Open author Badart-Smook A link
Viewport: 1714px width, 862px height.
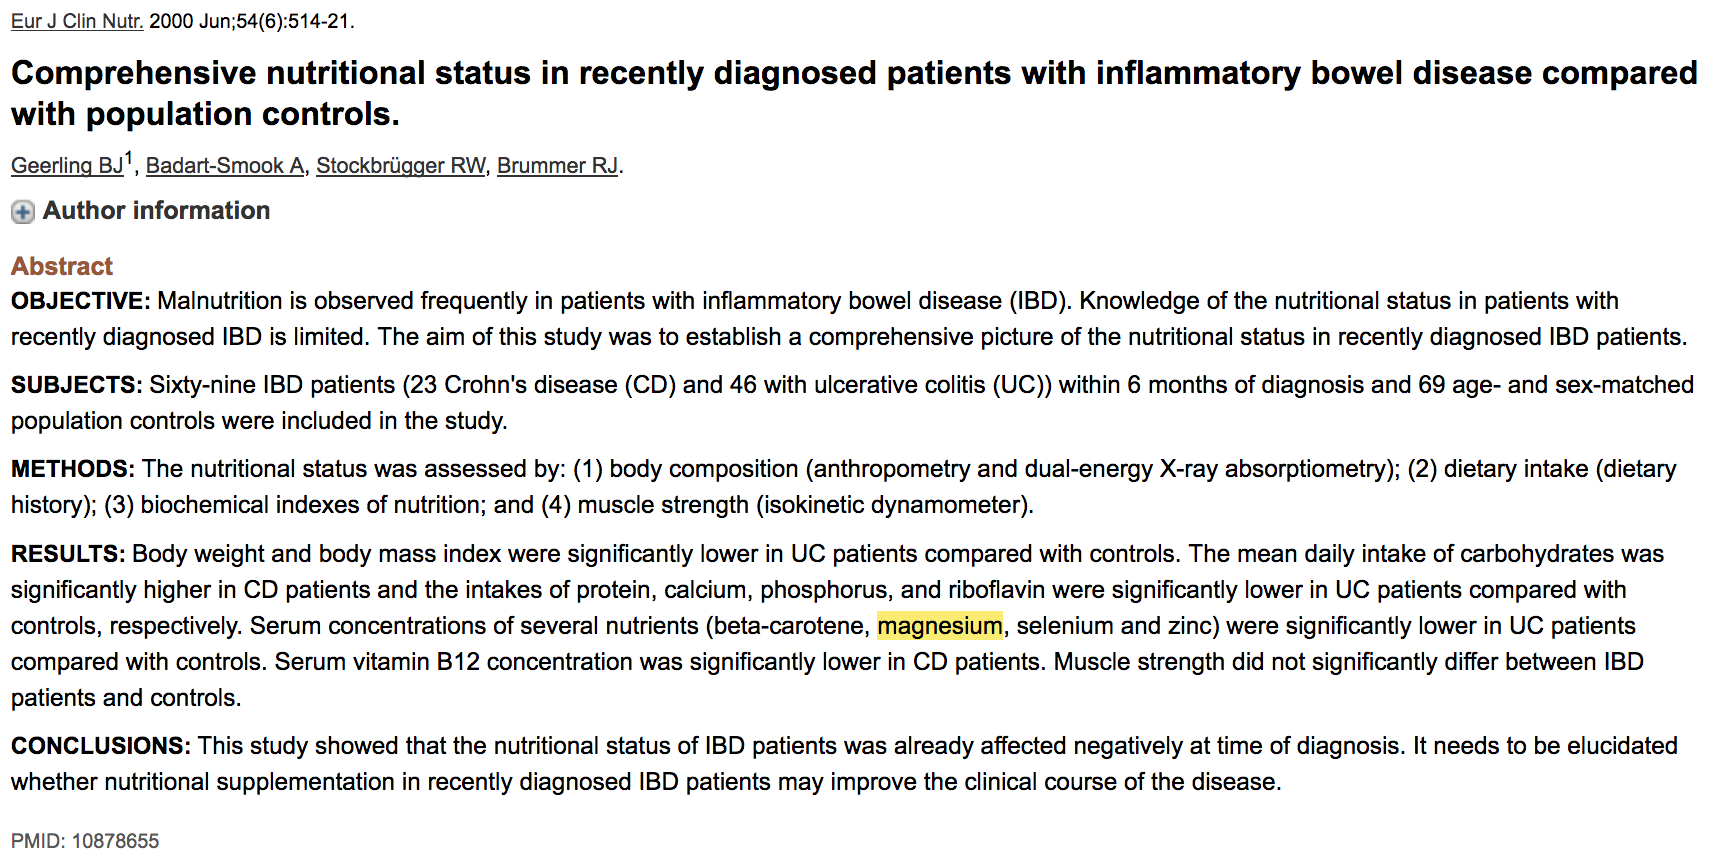coord(225,166)
